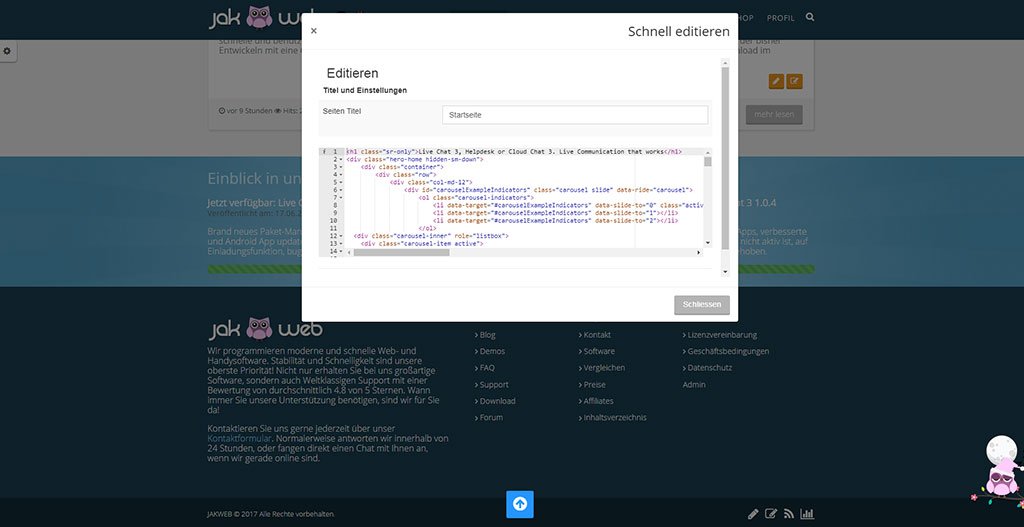The image size is (1024, 527).
Task: Open the Lizenzvereinbarung footer link
Action: coord(722,335)
